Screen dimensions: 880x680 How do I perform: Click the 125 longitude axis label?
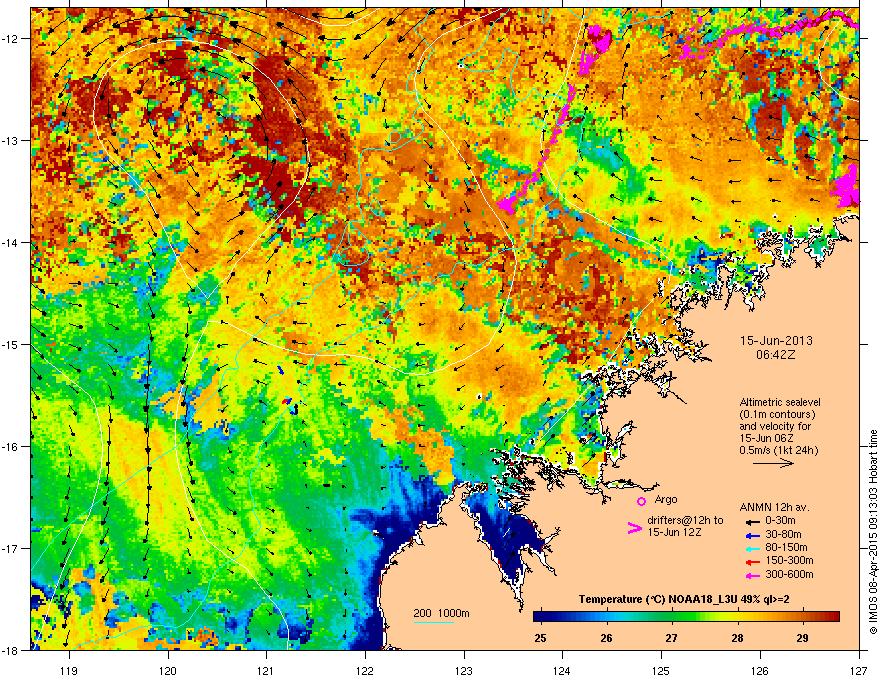click(x=661, y=670)
